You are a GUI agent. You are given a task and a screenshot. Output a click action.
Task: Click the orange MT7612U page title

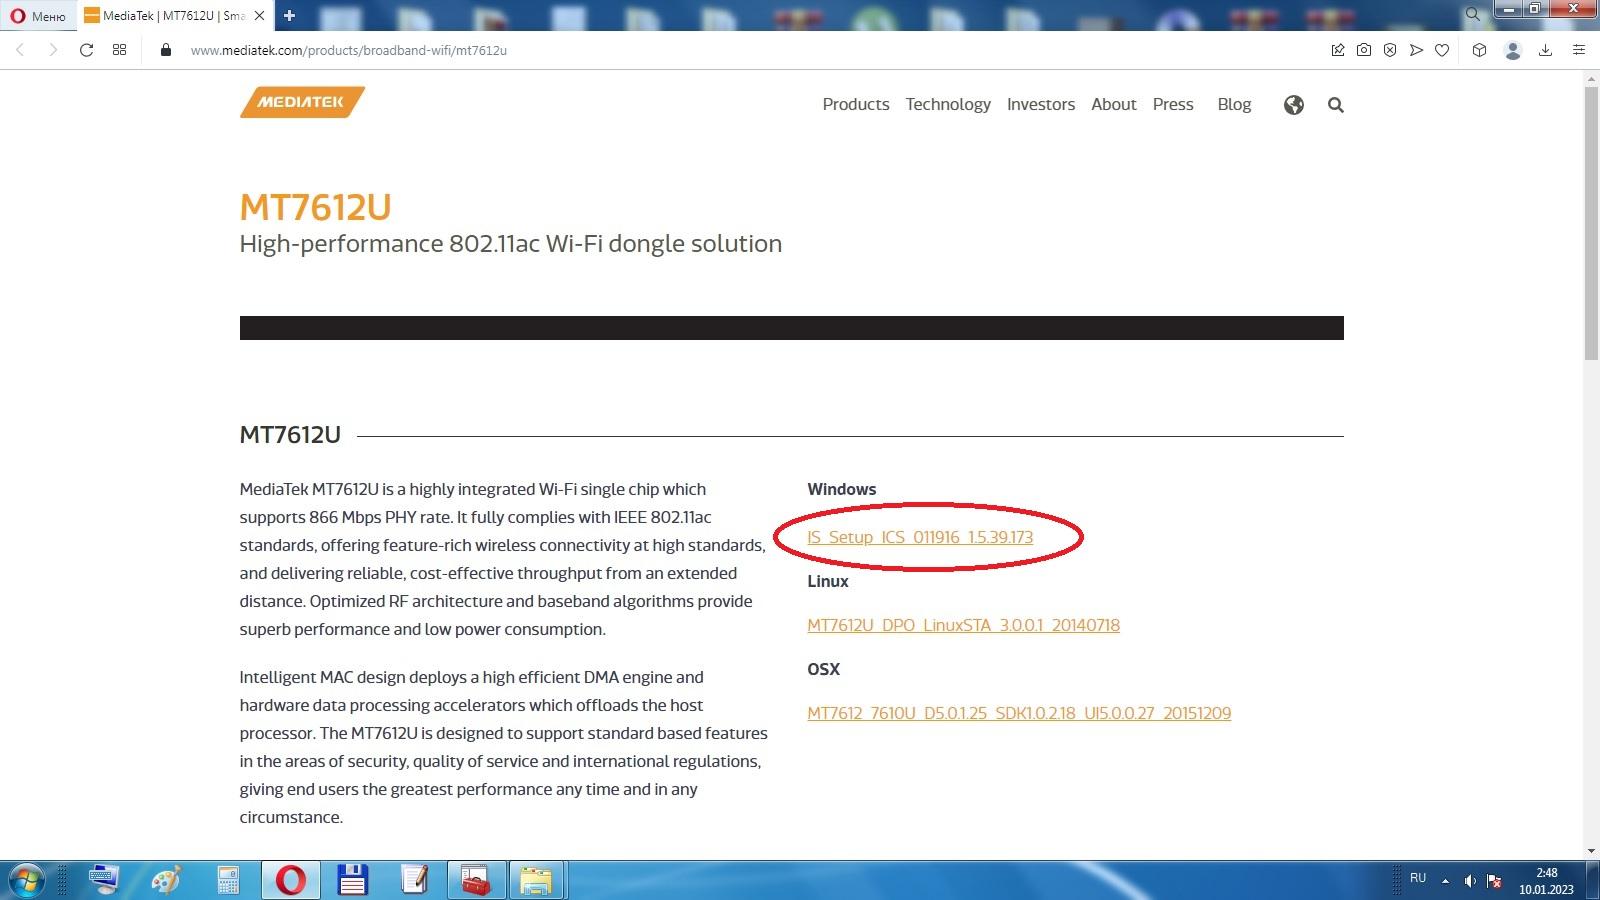click(x=315, y=207)
